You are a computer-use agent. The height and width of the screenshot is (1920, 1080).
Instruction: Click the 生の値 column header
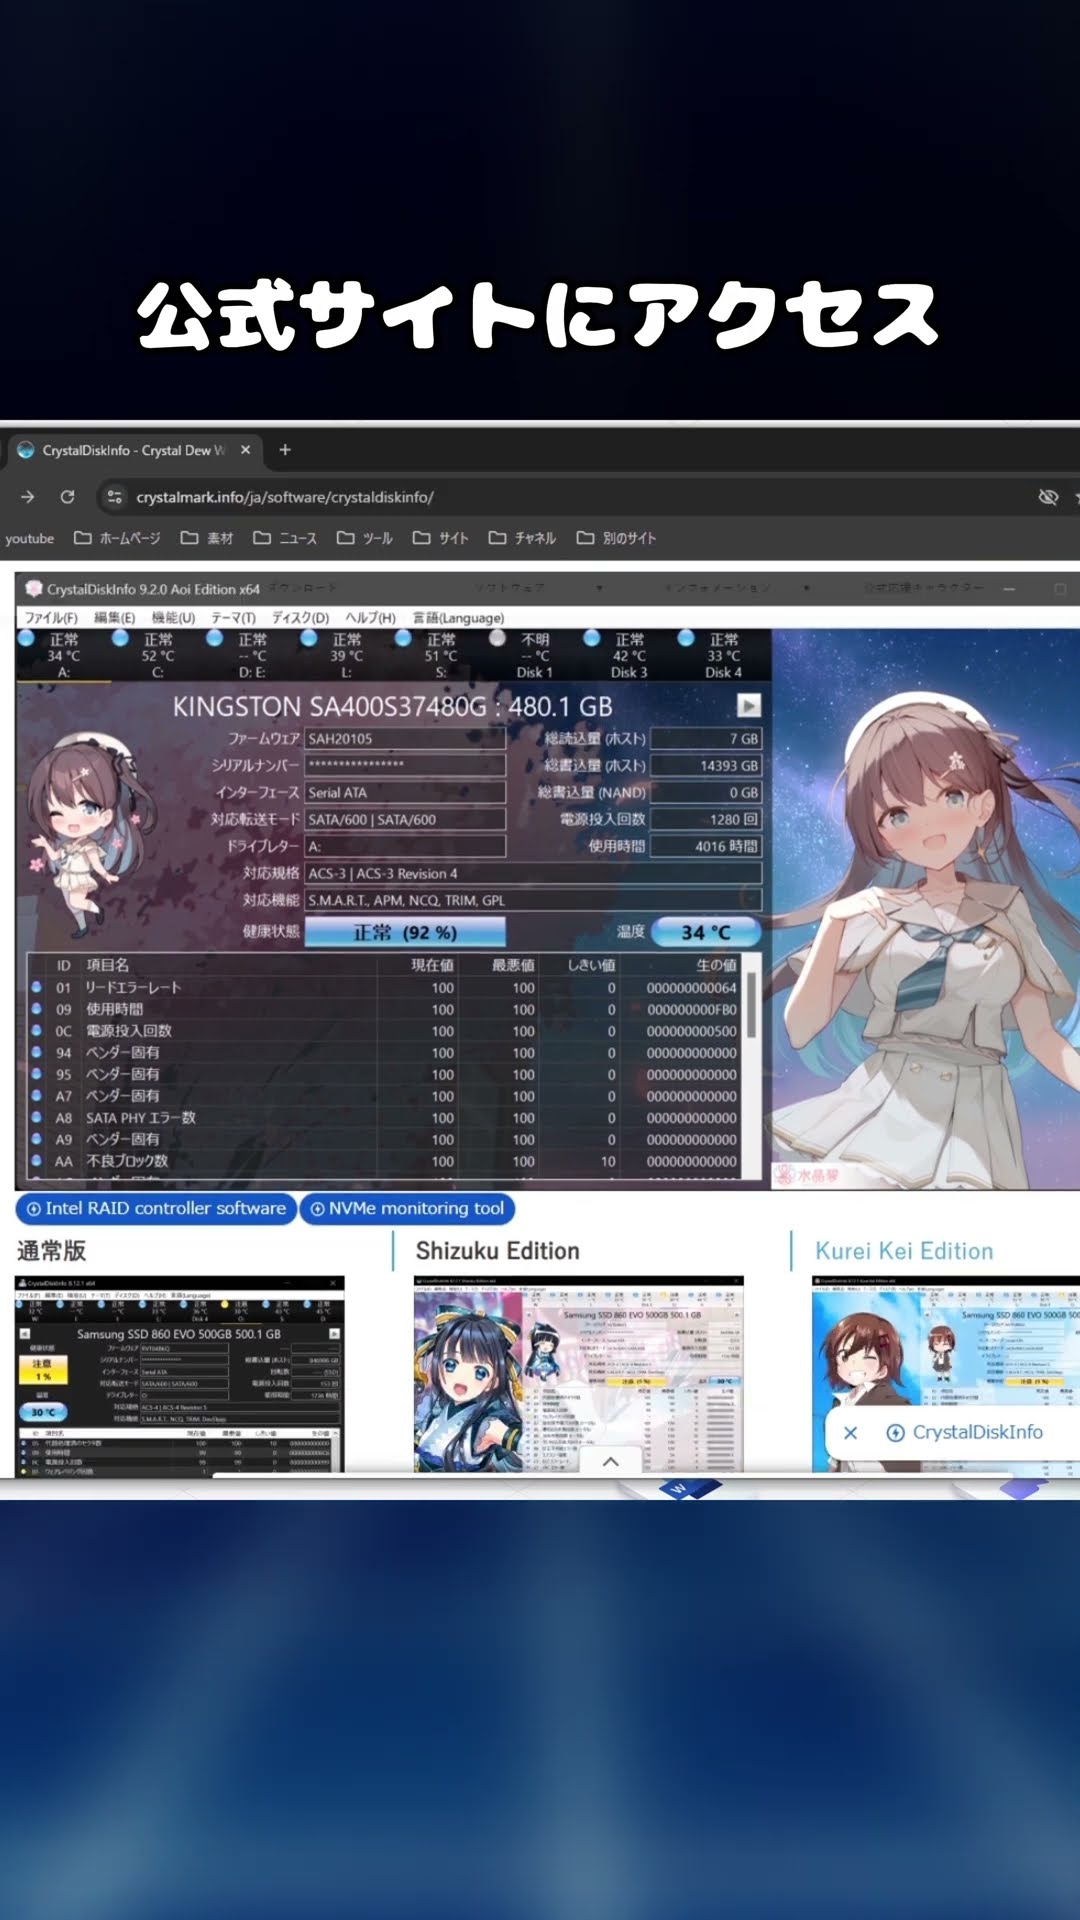point(716,965)
